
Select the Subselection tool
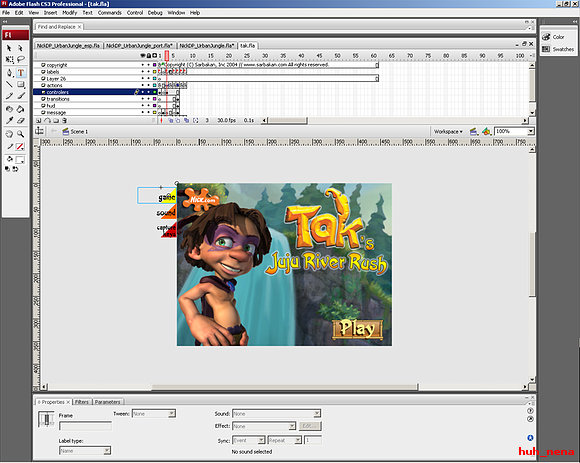[x=21, y=48]
